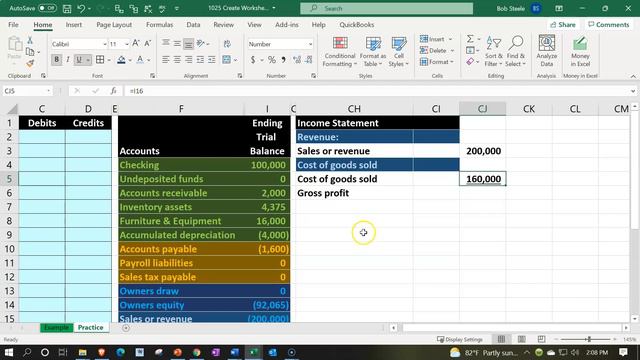Screen dimensions: 640x360
Task: Open the Formulas tab
Action: (160, 25)
